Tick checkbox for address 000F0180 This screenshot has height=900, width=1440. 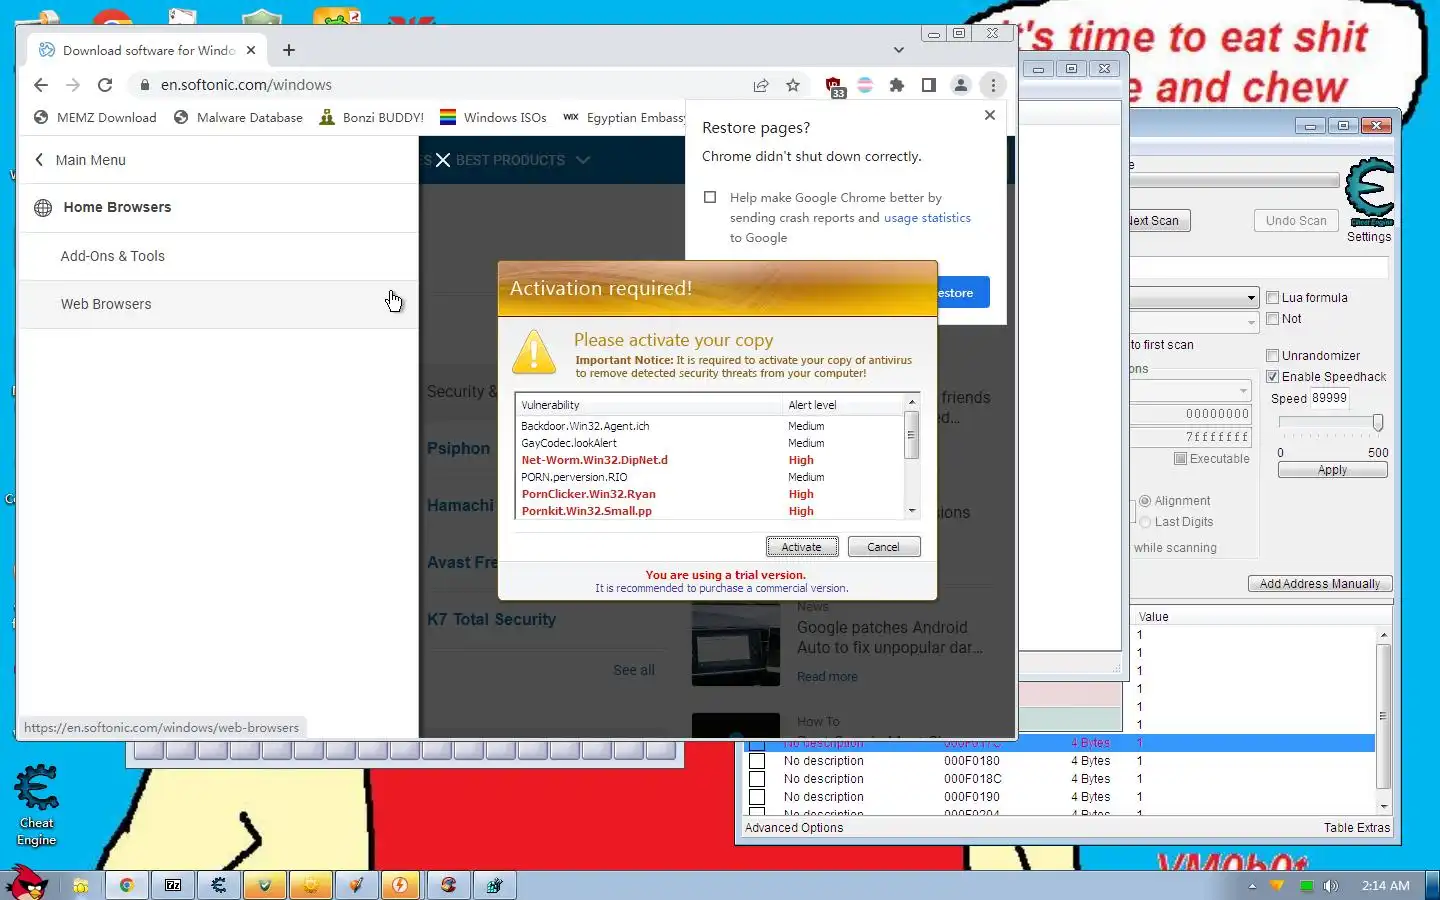pyautogui.click(x=757, y=761)
